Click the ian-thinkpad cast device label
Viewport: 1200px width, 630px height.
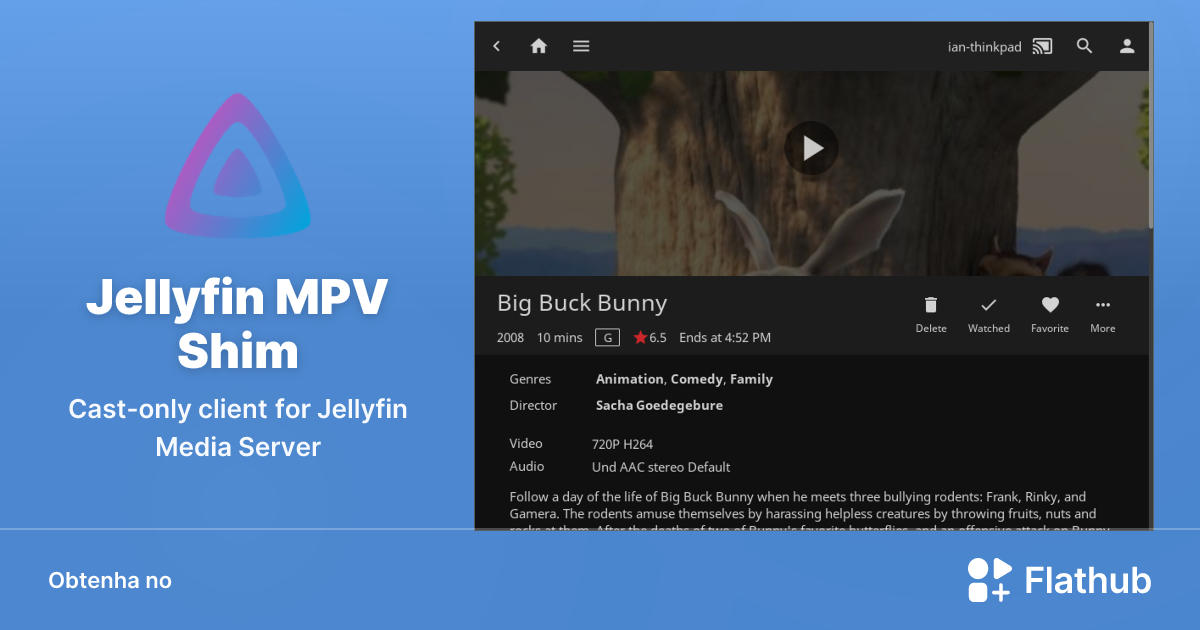[984, 47]
